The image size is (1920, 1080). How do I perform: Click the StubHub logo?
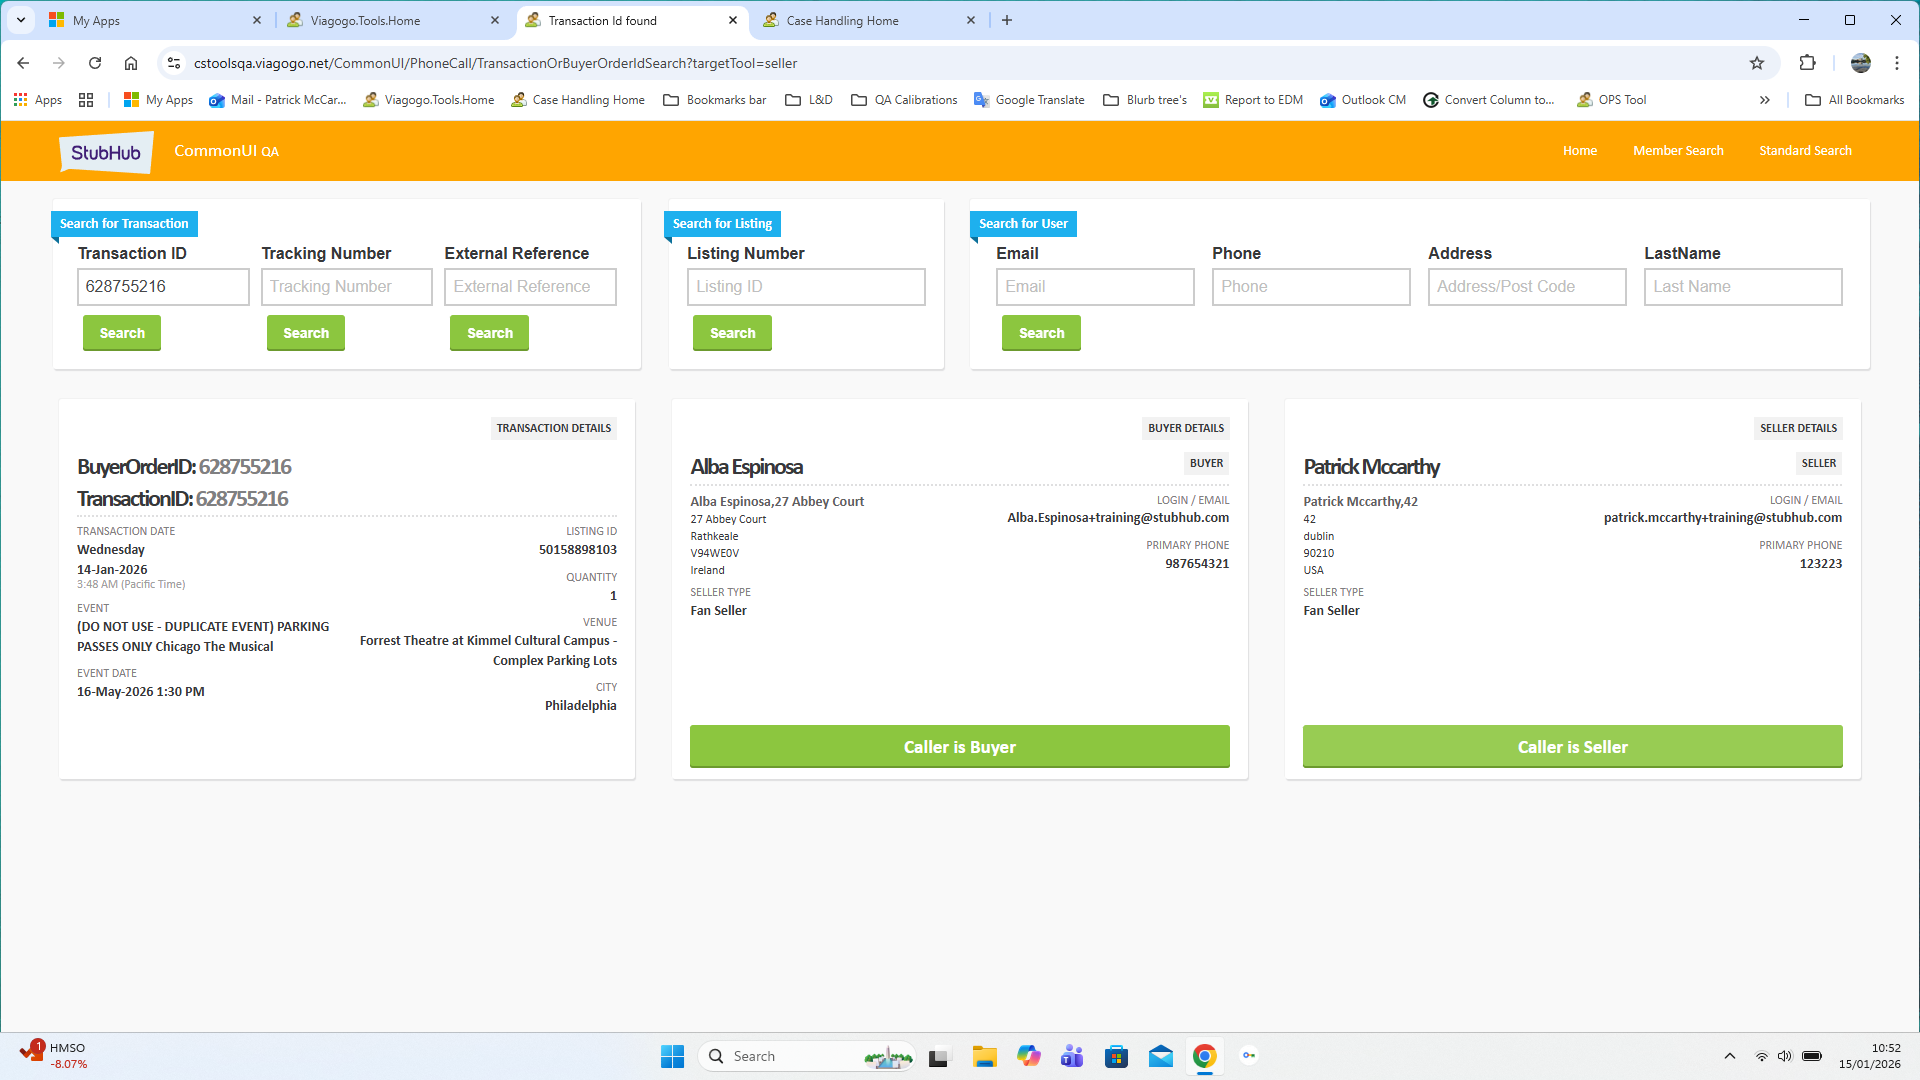tap(106, 152)
